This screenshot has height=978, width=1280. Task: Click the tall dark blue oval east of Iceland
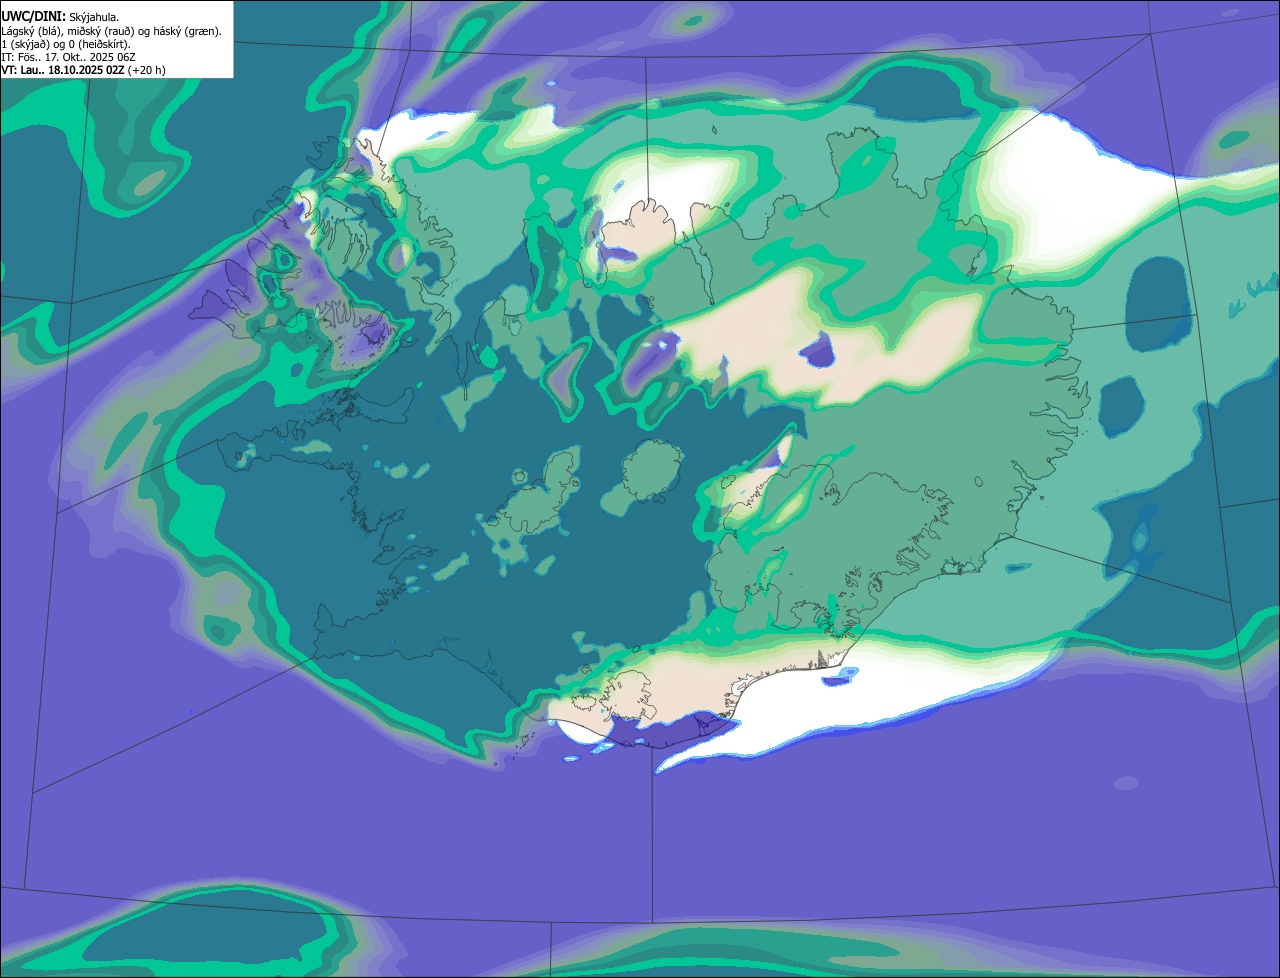(1158, 305)
